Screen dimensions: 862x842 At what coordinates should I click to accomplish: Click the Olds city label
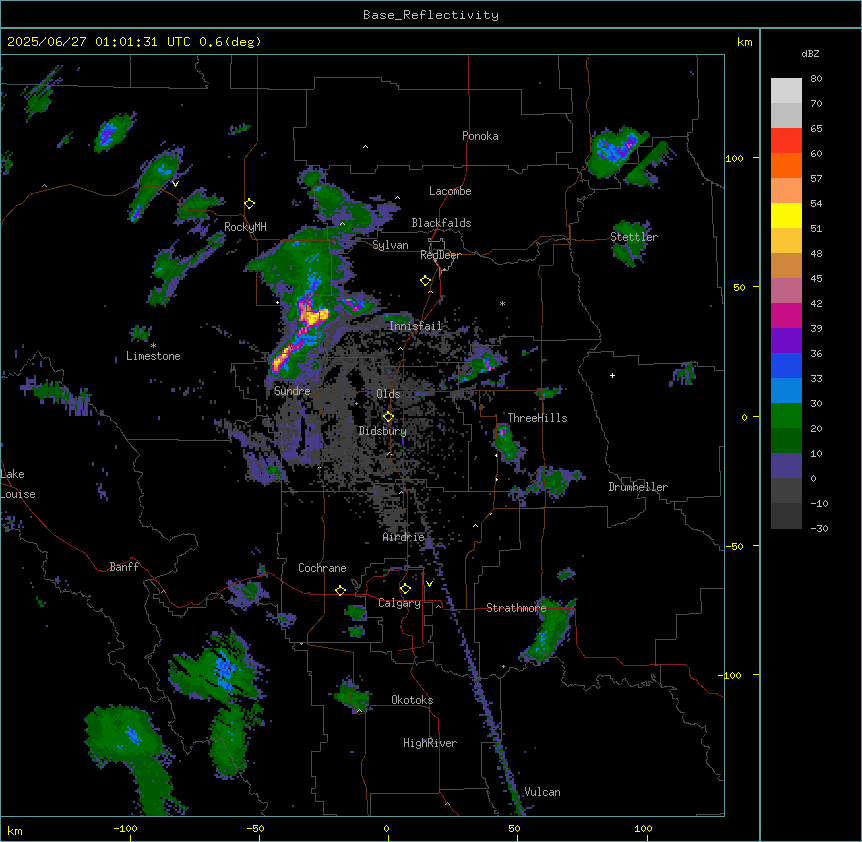[388, 394]
